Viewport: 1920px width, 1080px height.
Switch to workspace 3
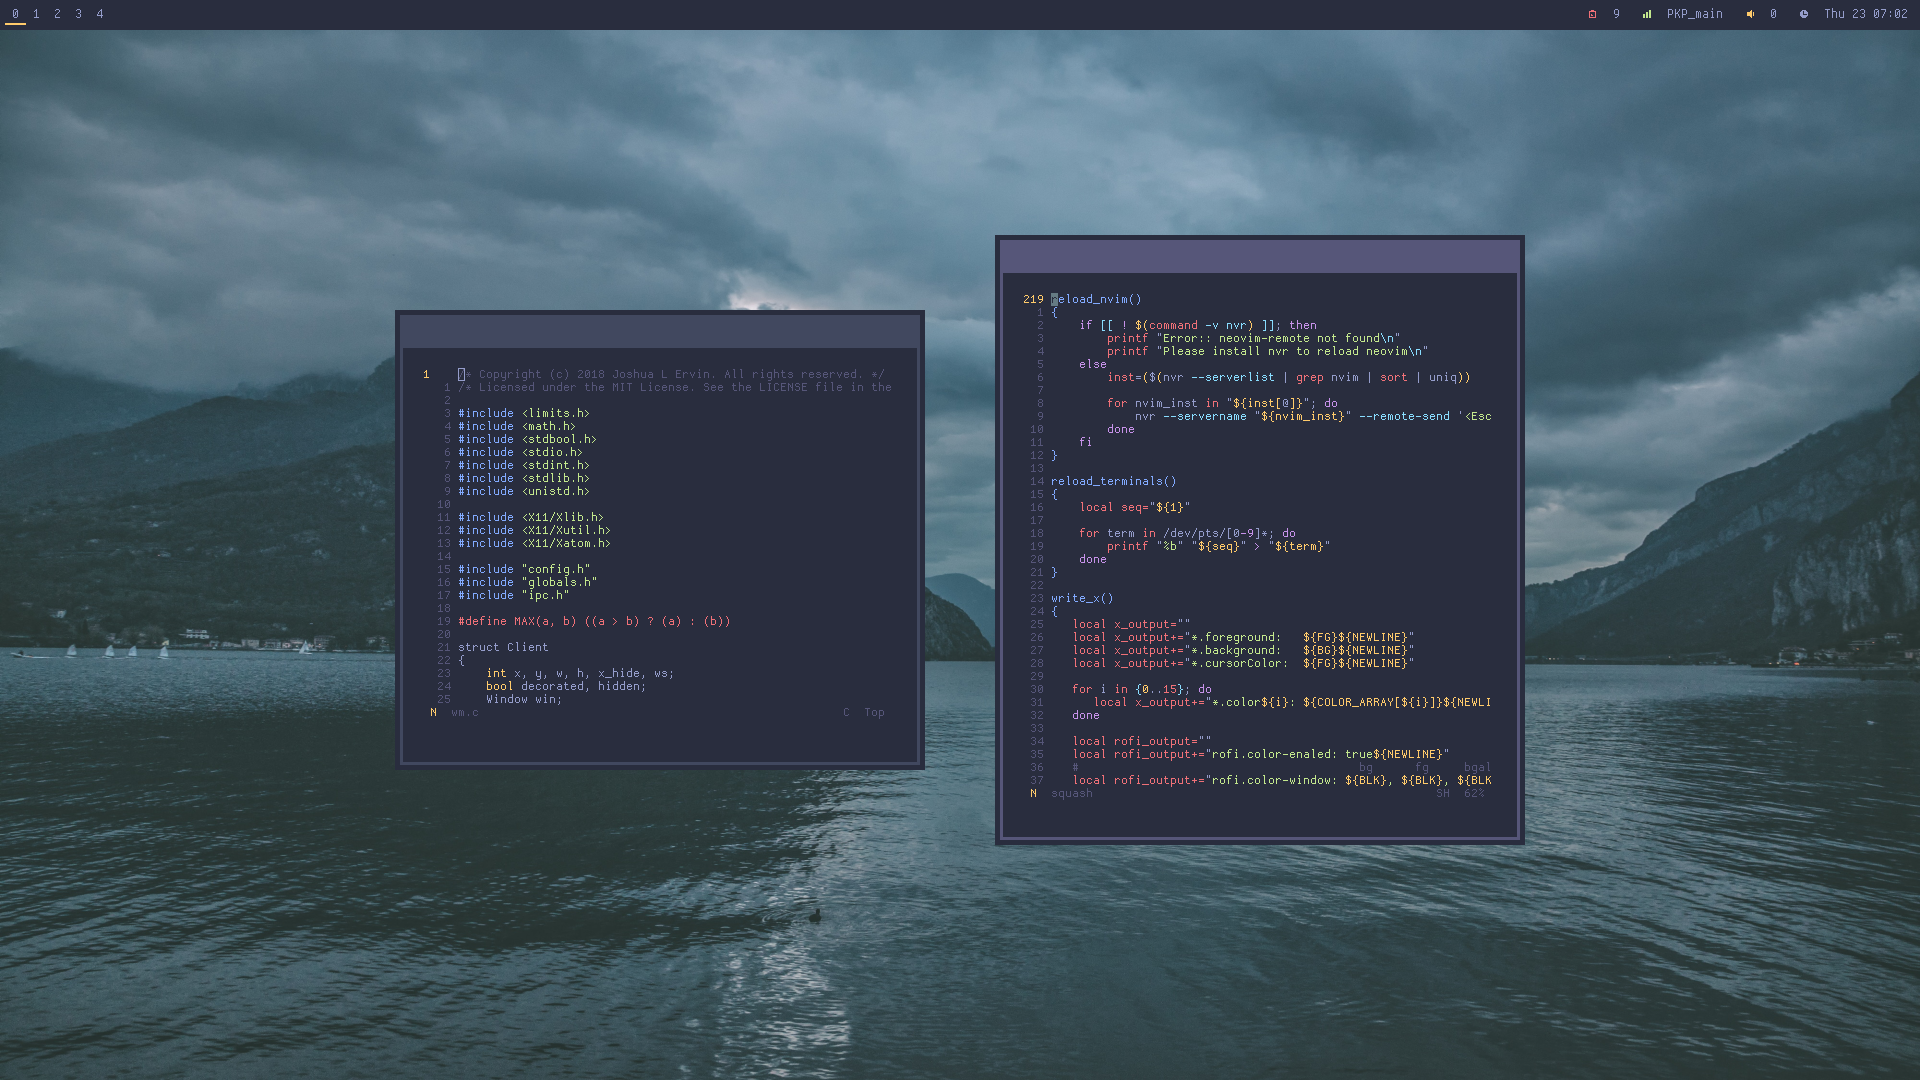coord(78,14)
